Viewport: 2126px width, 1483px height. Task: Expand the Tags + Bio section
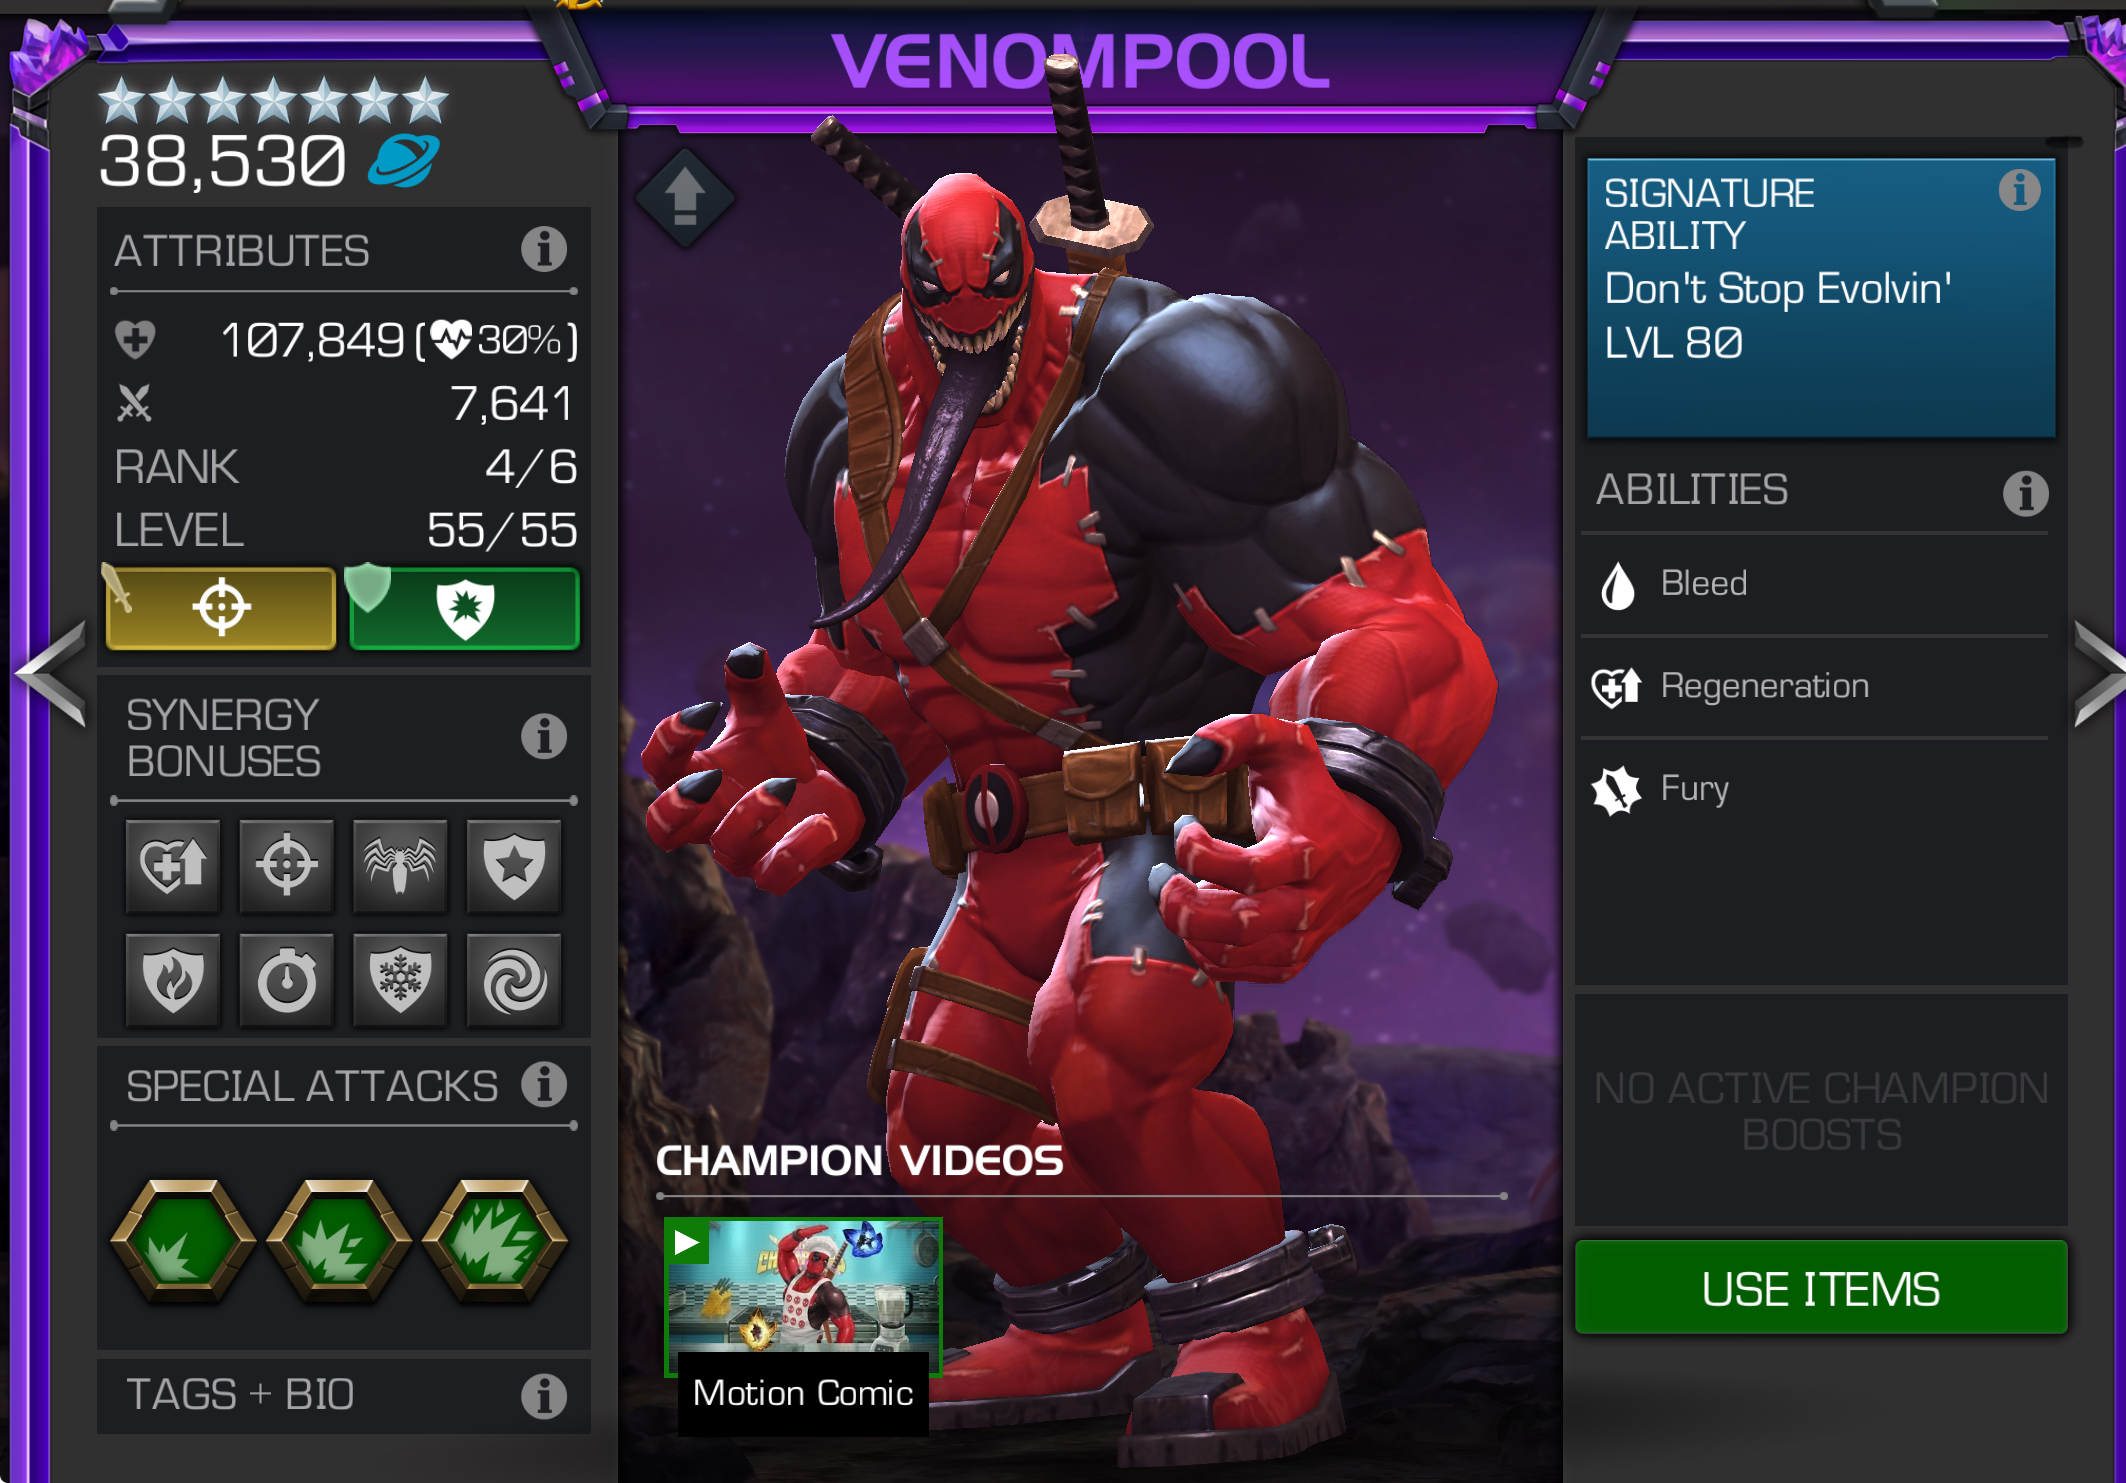tap(344, 1395)
